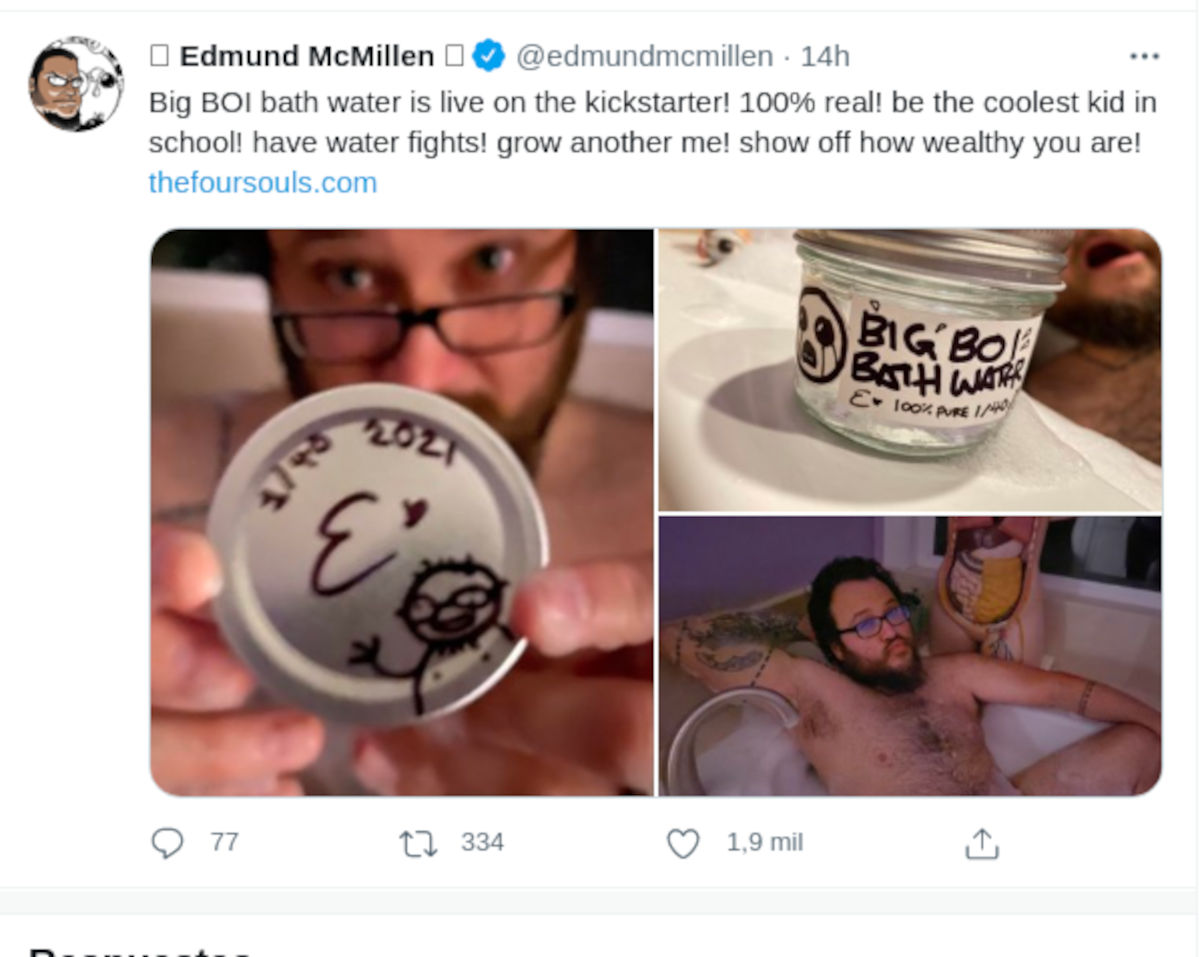
Task: Click the reply speech bubble icon
Action: pos(167,843)
